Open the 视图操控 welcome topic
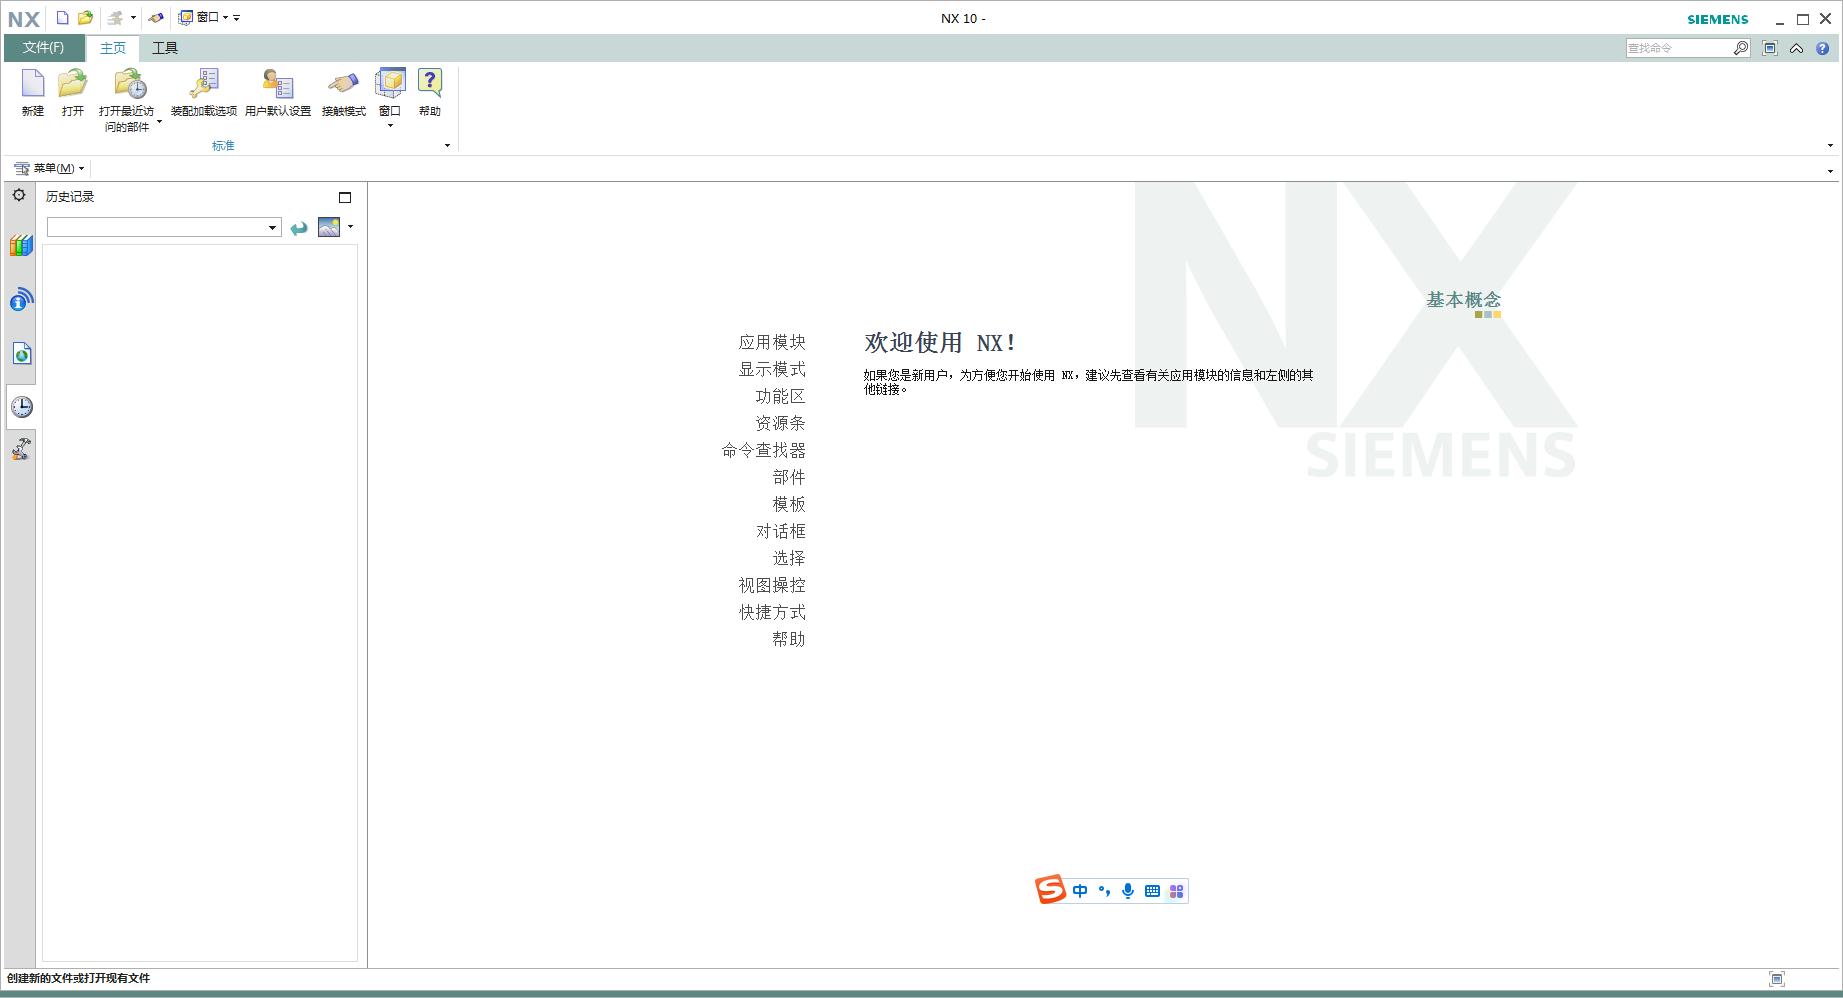Screen dimensions: 1843x998 (x=772, y=585)
